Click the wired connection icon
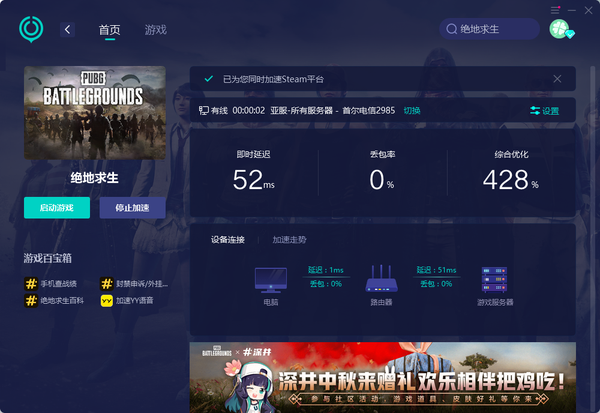 coord(203,111)
